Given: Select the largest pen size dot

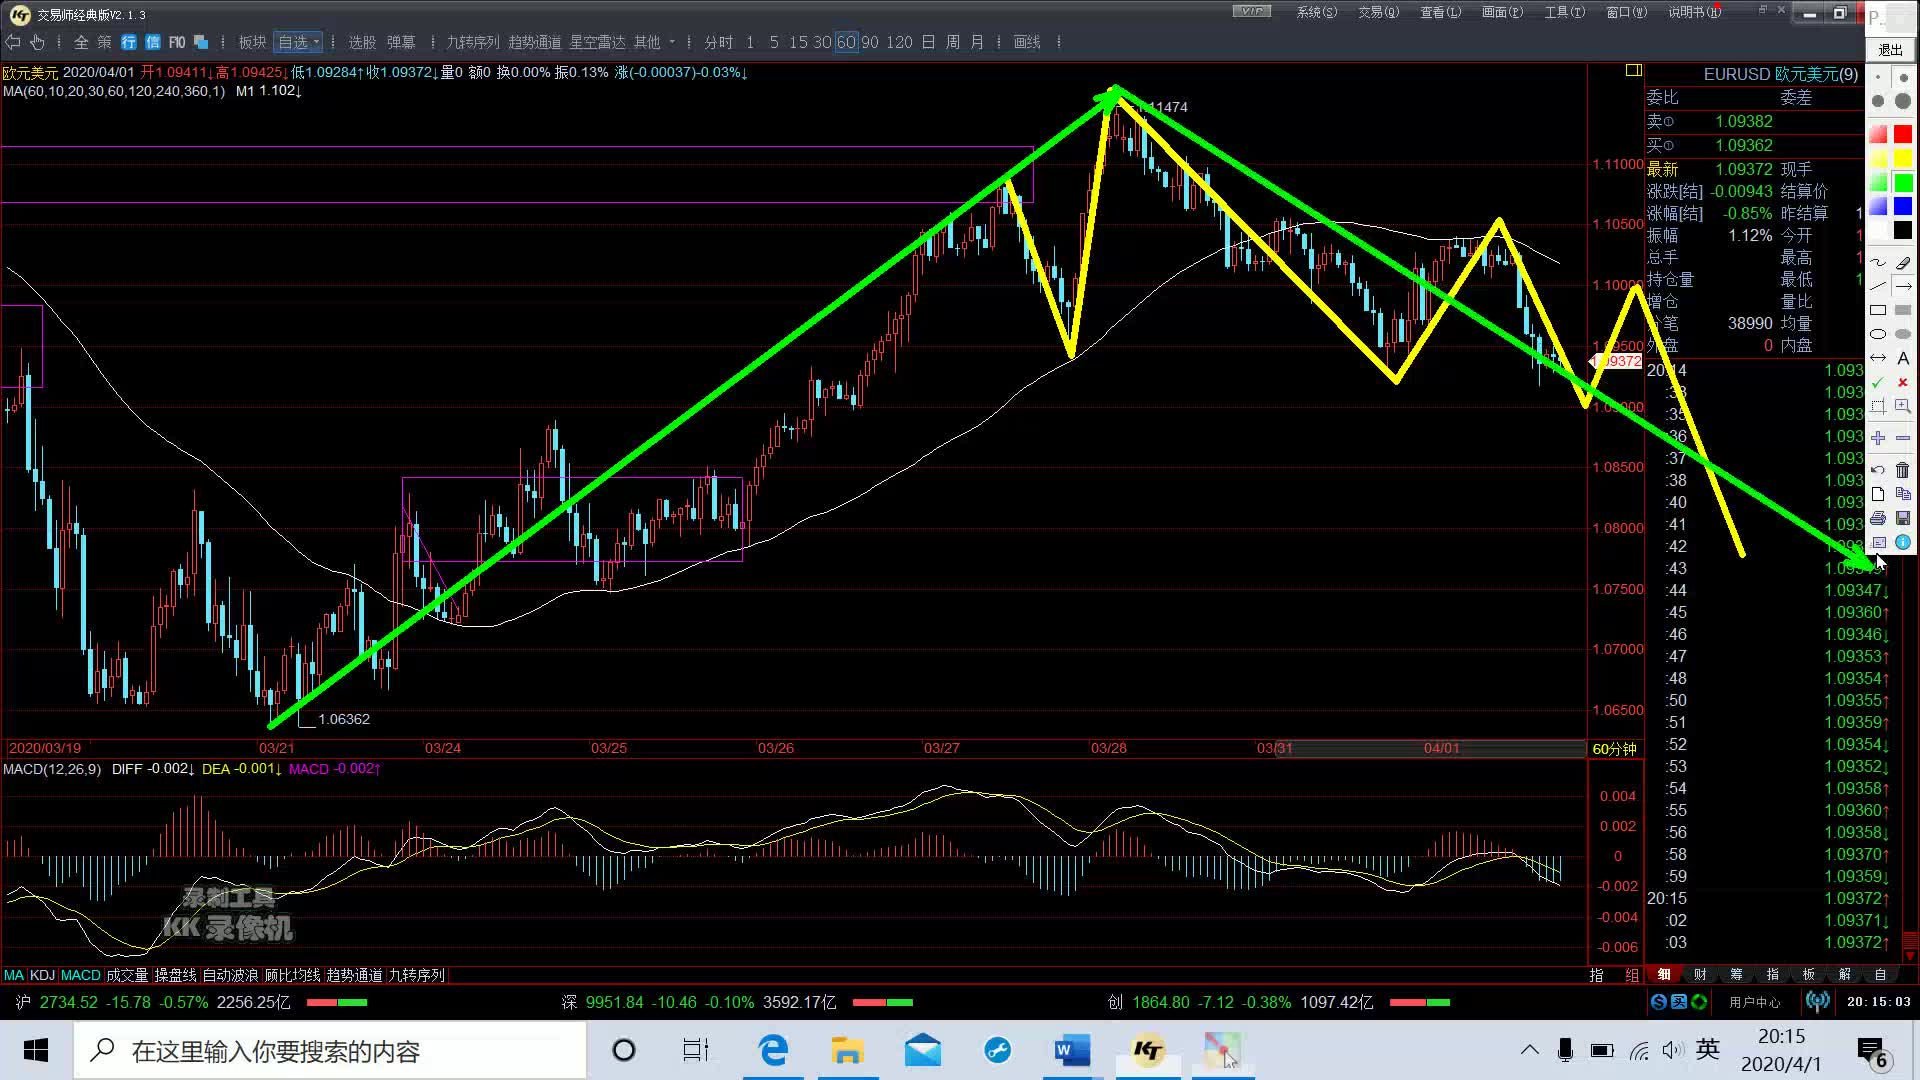Looking at the screenshot, I should click(1902, 101).
